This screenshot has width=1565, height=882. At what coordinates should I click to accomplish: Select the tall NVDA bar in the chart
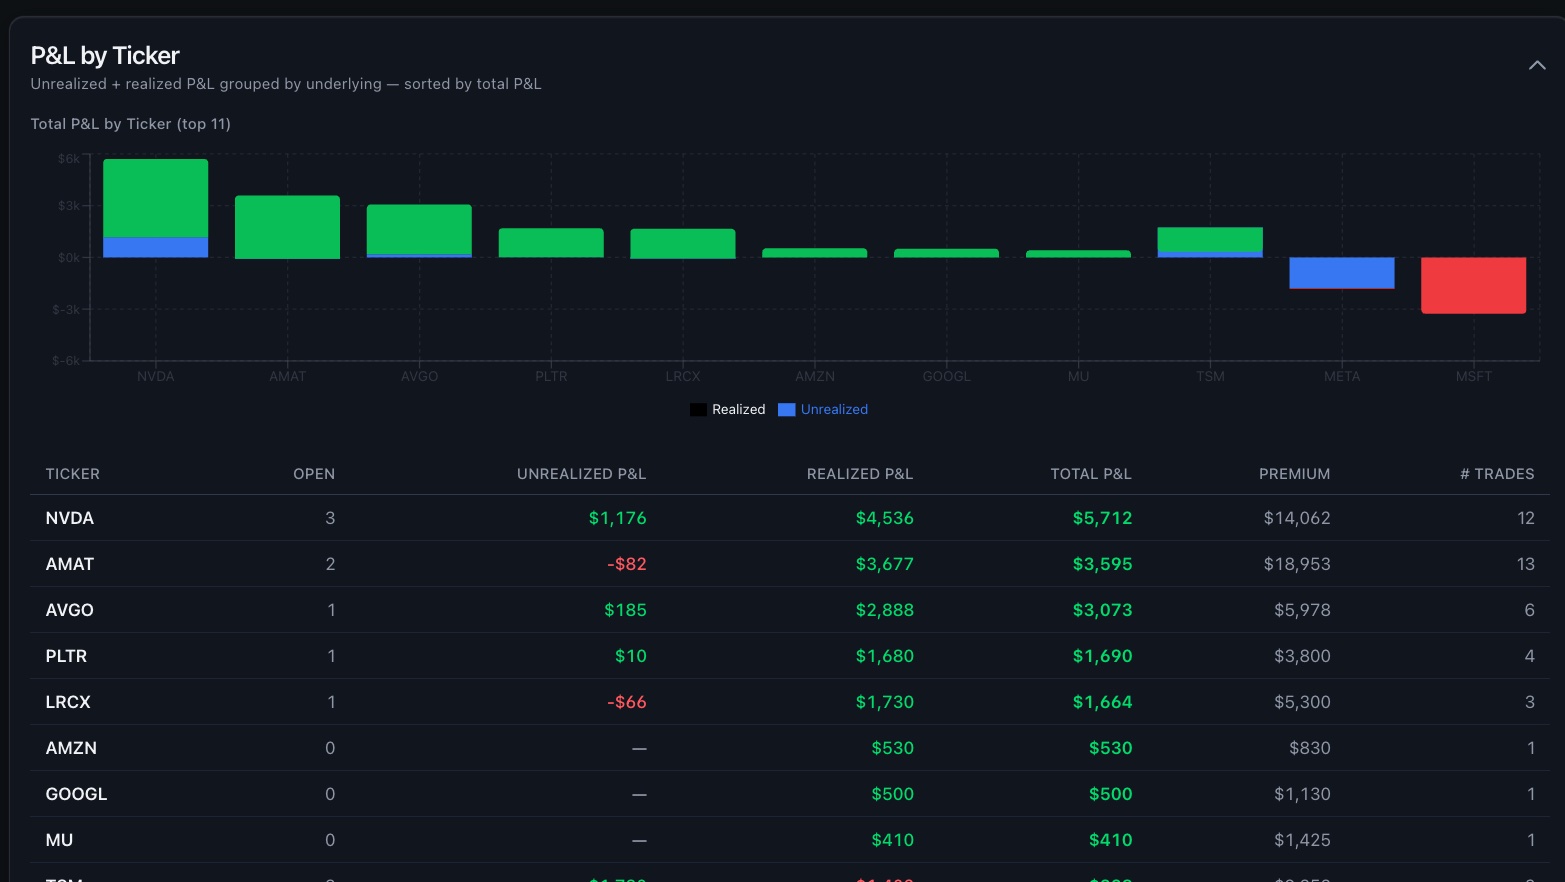[155, 200]
